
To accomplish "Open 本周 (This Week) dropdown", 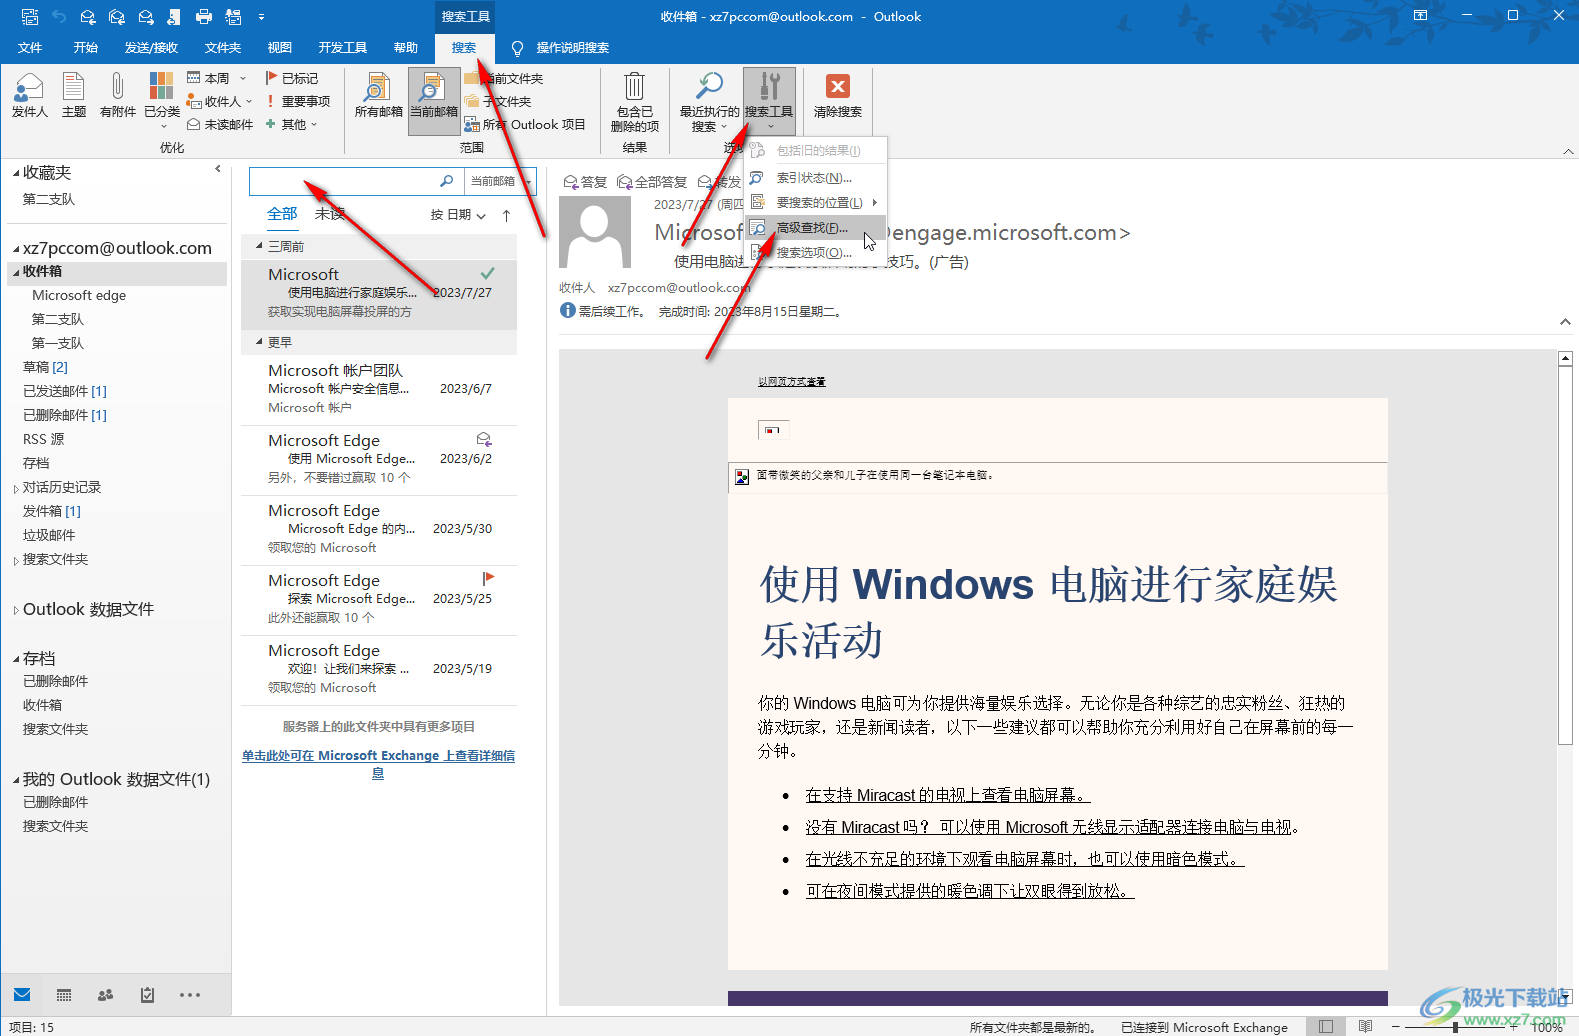I will coord(216,78).
